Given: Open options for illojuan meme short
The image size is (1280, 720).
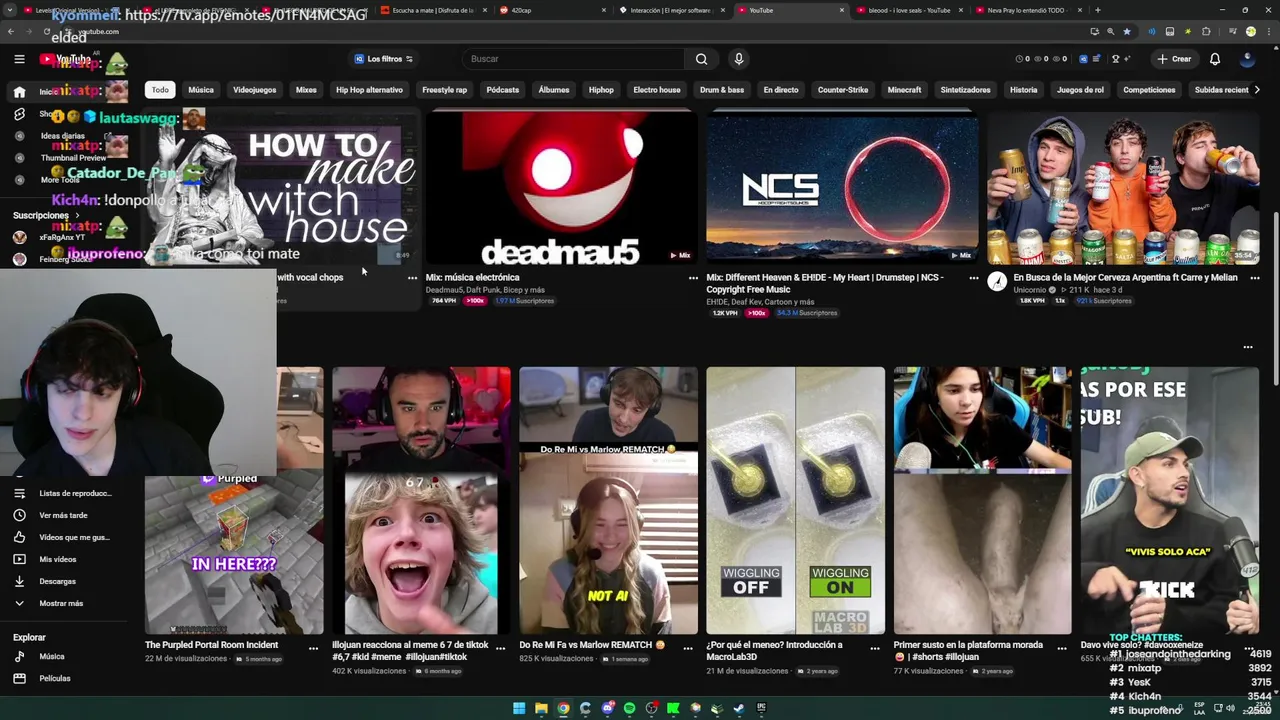Looking at the screenshot, I should 500,648.
